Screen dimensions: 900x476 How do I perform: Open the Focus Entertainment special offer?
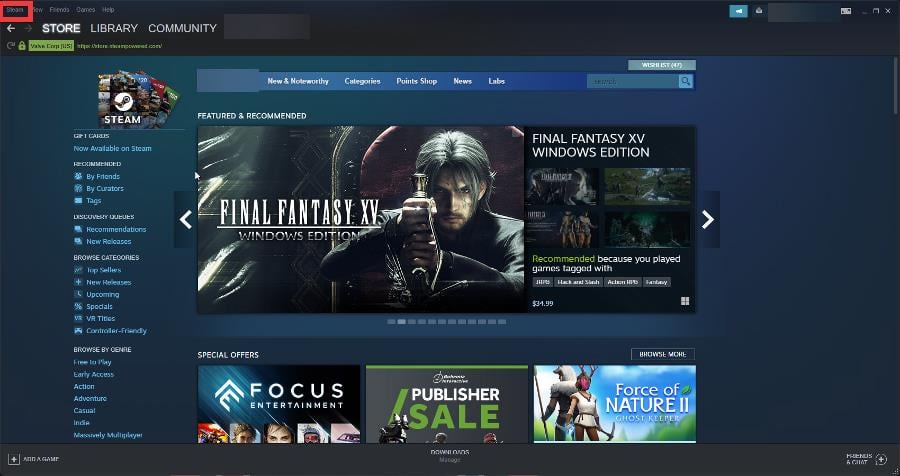pyautogui.click(x=279, y=404)
